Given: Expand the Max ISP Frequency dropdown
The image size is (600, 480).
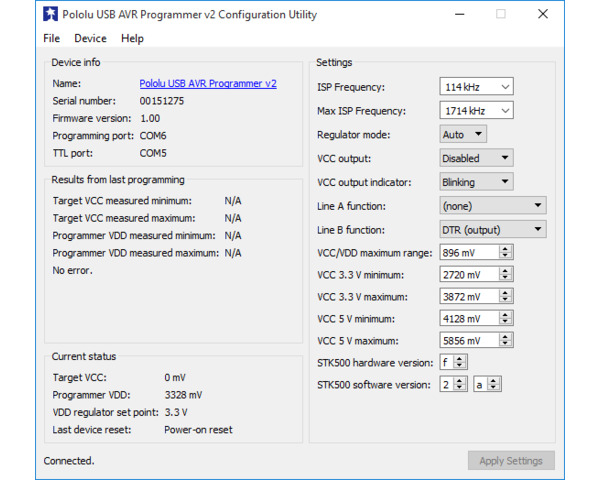Looking at the screenshot, I should (476, 111).
